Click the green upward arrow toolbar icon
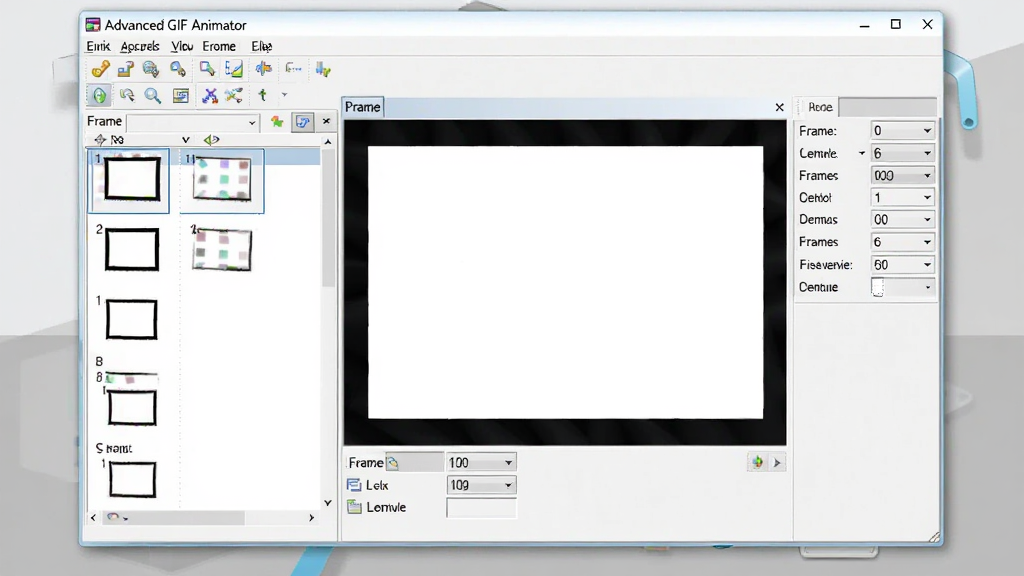The image size is (1024, 576). [x=263, y=96]
